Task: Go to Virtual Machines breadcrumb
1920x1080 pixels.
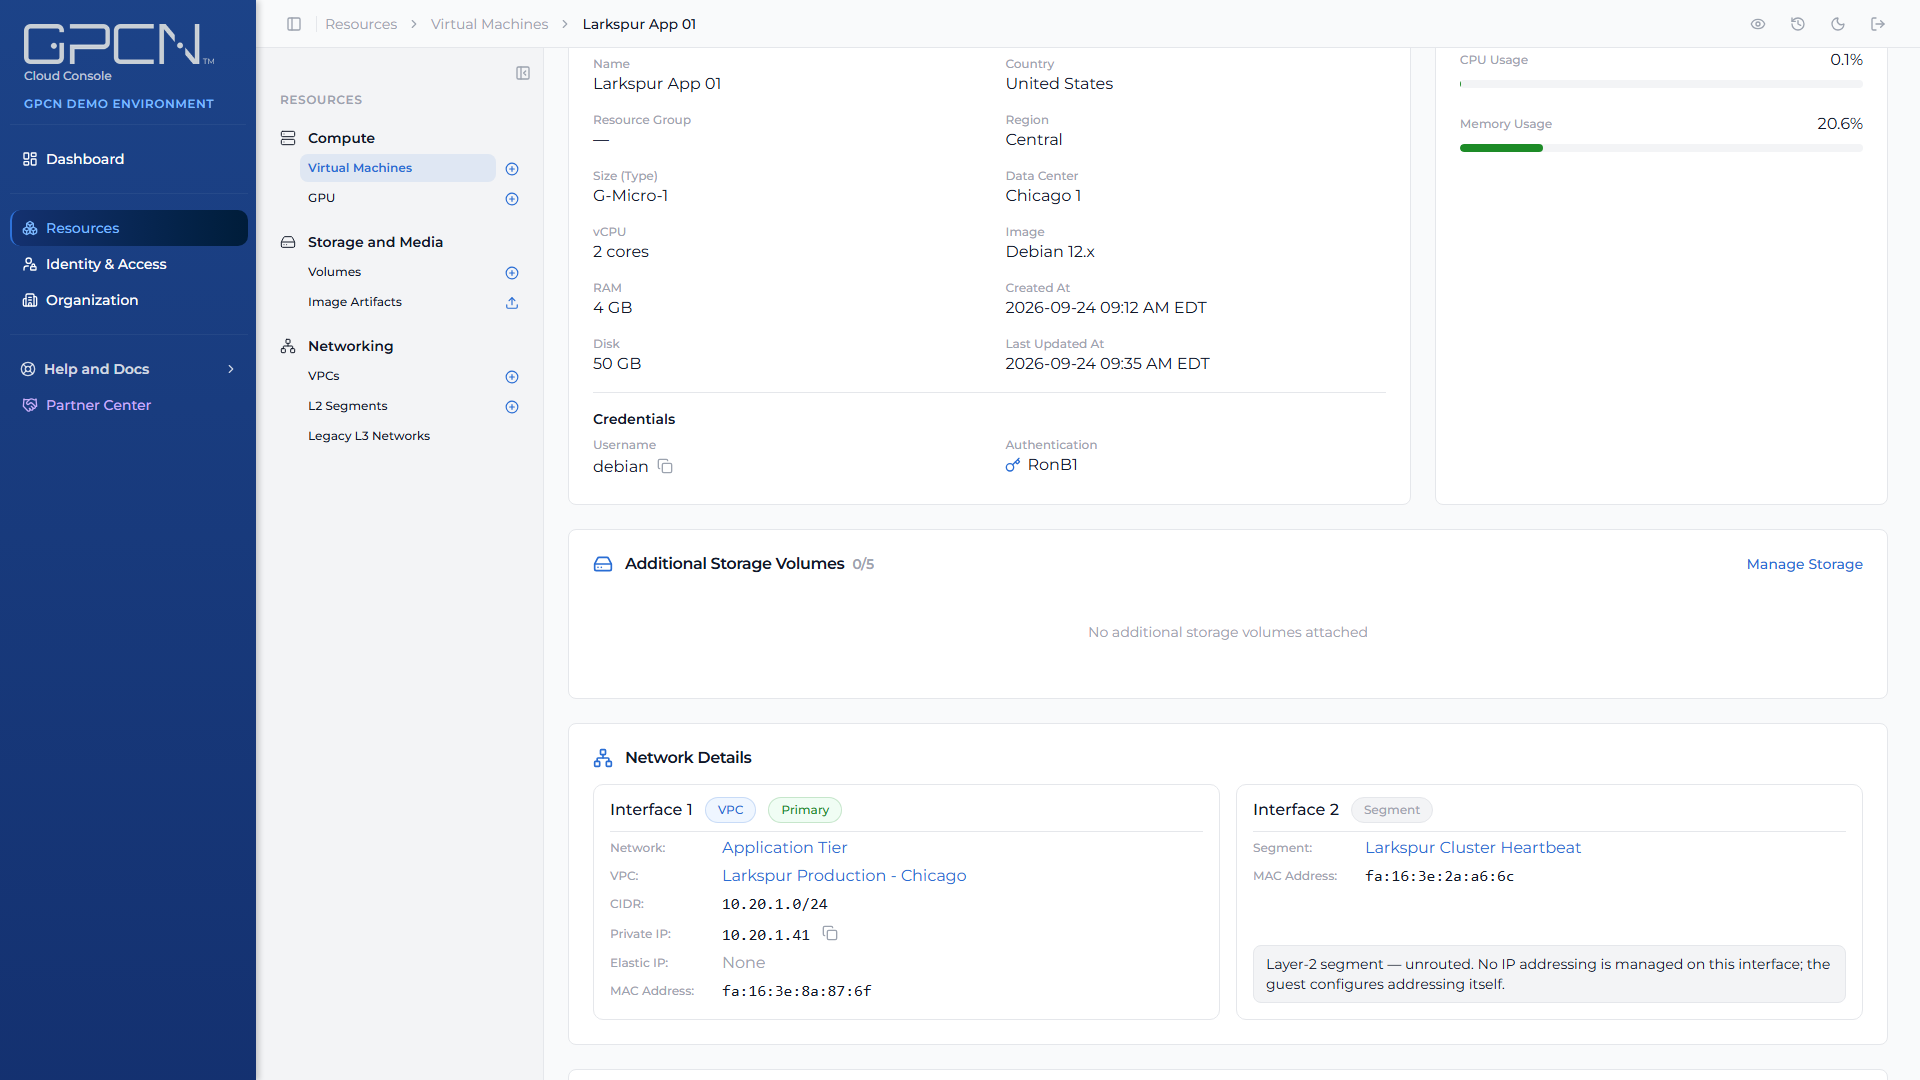Action: (489, 24)
